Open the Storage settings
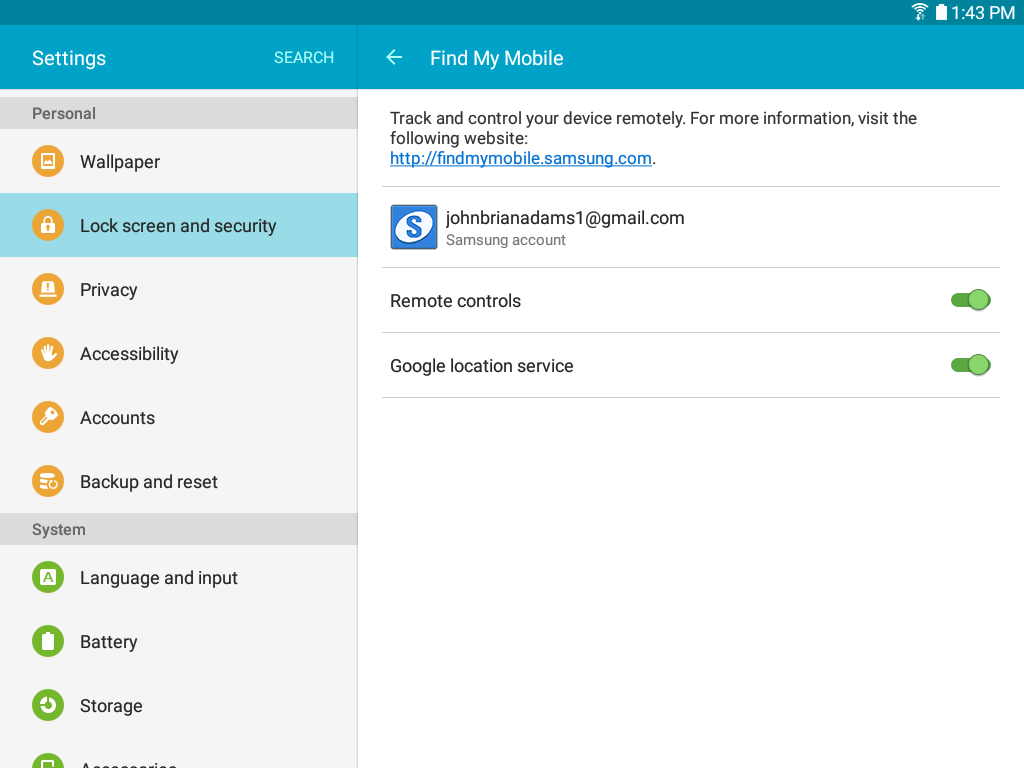This screenshot has width=1024, height=768. point(179,705)
